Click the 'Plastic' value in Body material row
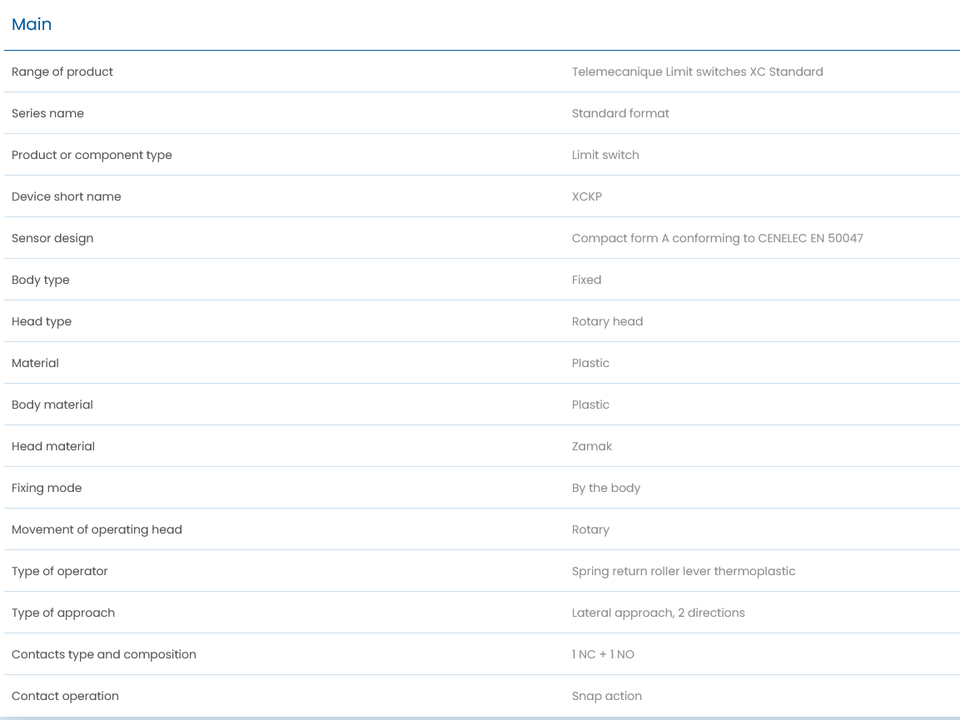This screenshot has height=720, width=960. pos(590,405)
